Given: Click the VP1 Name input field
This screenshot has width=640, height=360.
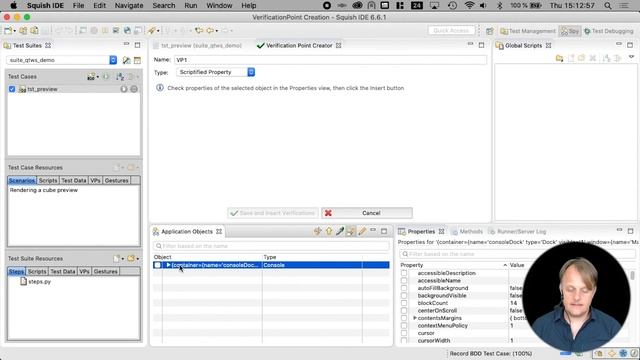Looking at the screenshot, I should (x=331, y=60).
